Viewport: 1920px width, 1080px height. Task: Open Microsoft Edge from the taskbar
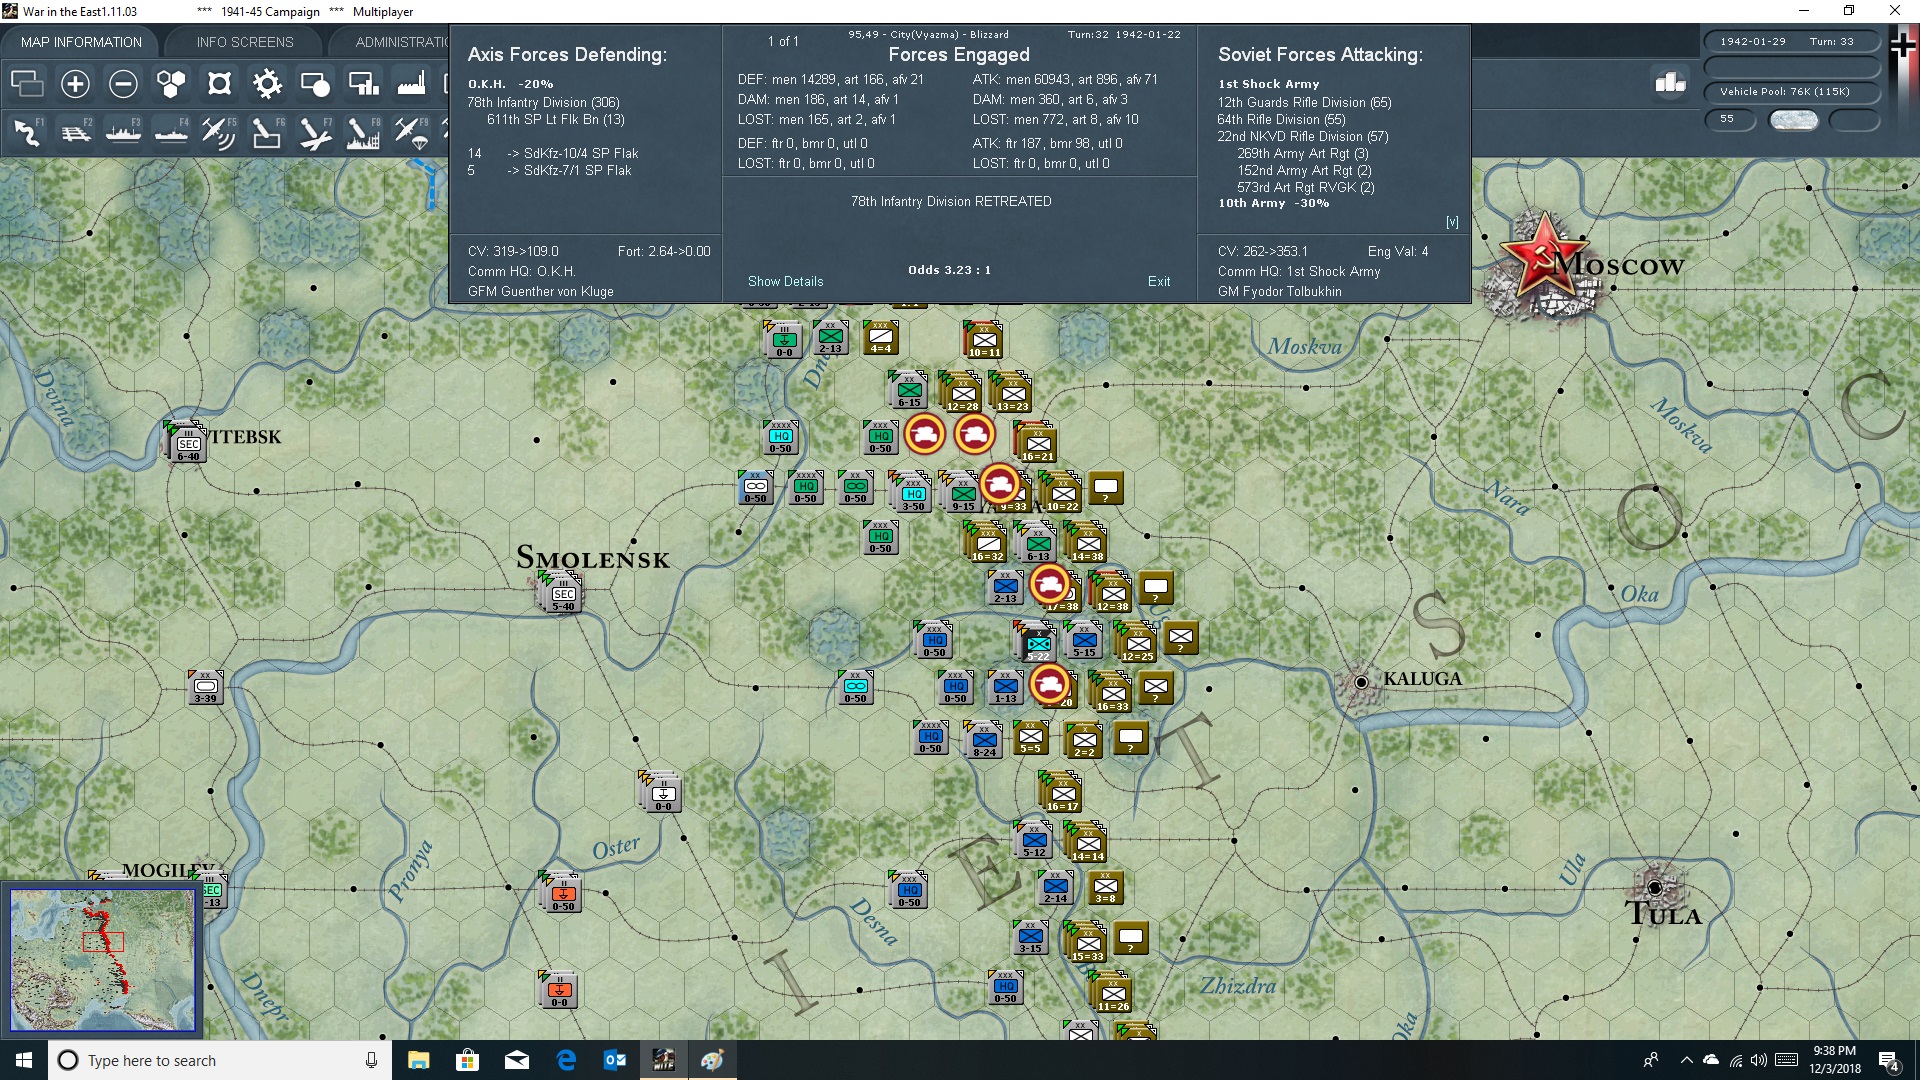[566, 1060]
